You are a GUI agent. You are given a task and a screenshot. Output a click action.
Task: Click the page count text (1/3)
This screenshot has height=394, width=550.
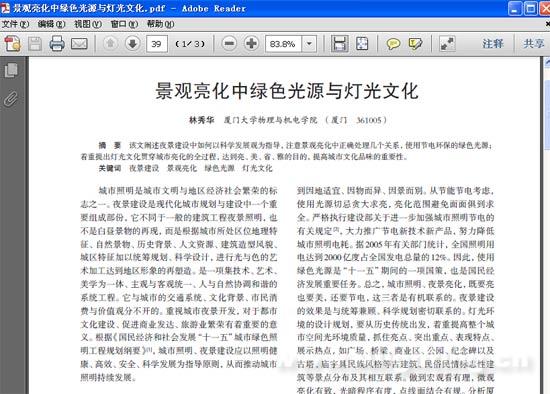tap(190, 44)
